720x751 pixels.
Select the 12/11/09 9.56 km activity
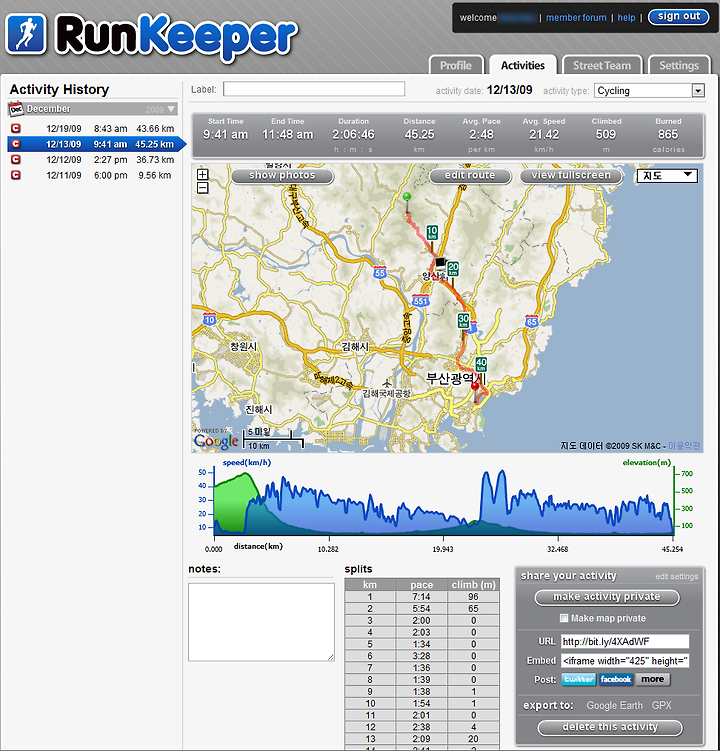point(93,175)
